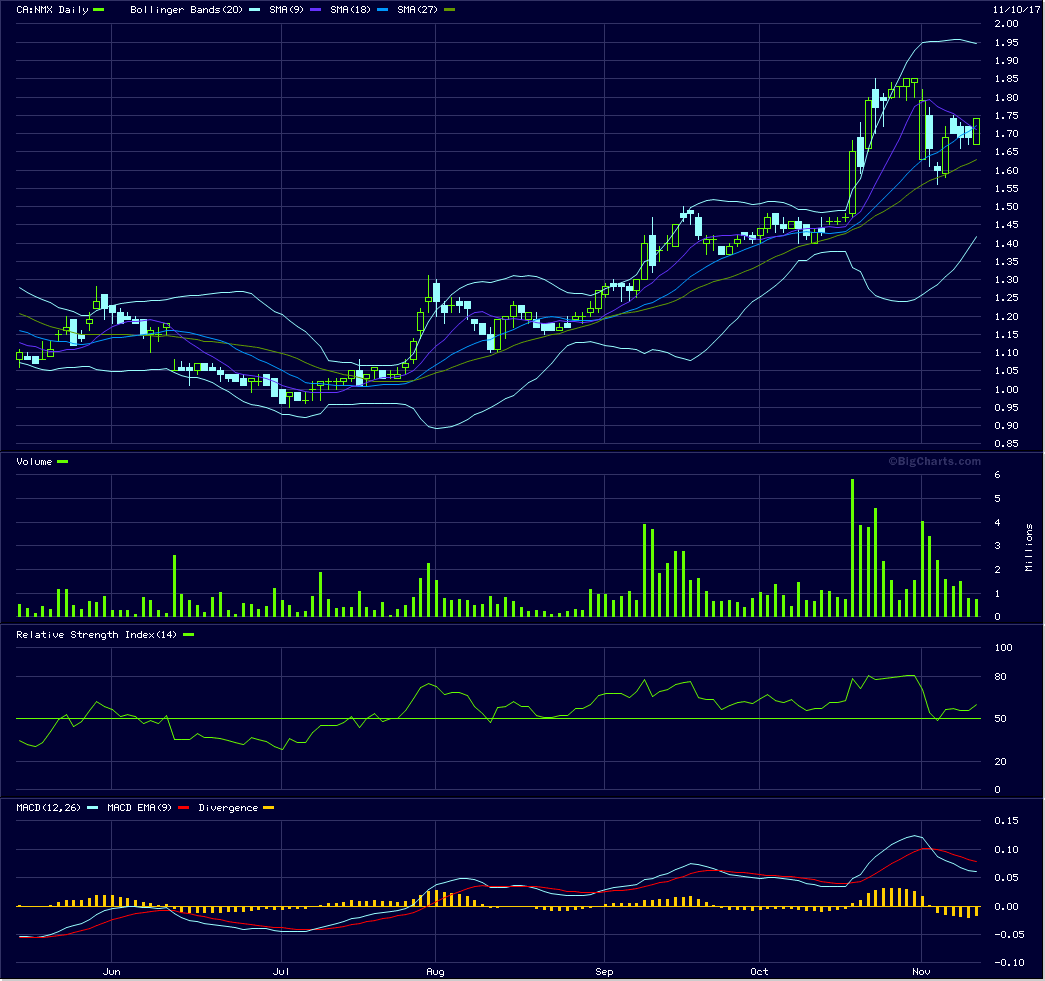Image resolution: width=1045 pixels, height=981 pixels.
Task: Click the blue SMA(18) legend swatch
Action: [383, 9]
